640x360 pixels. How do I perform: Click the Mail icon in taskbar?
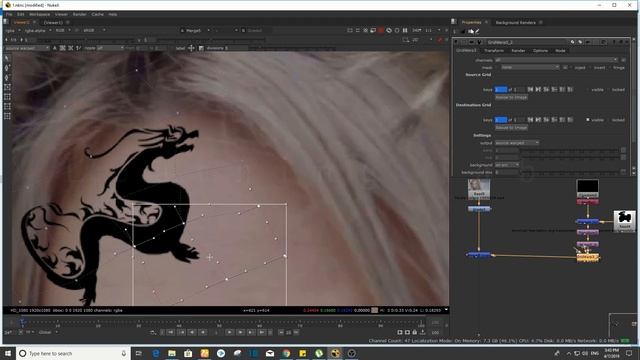coord(270,353)
